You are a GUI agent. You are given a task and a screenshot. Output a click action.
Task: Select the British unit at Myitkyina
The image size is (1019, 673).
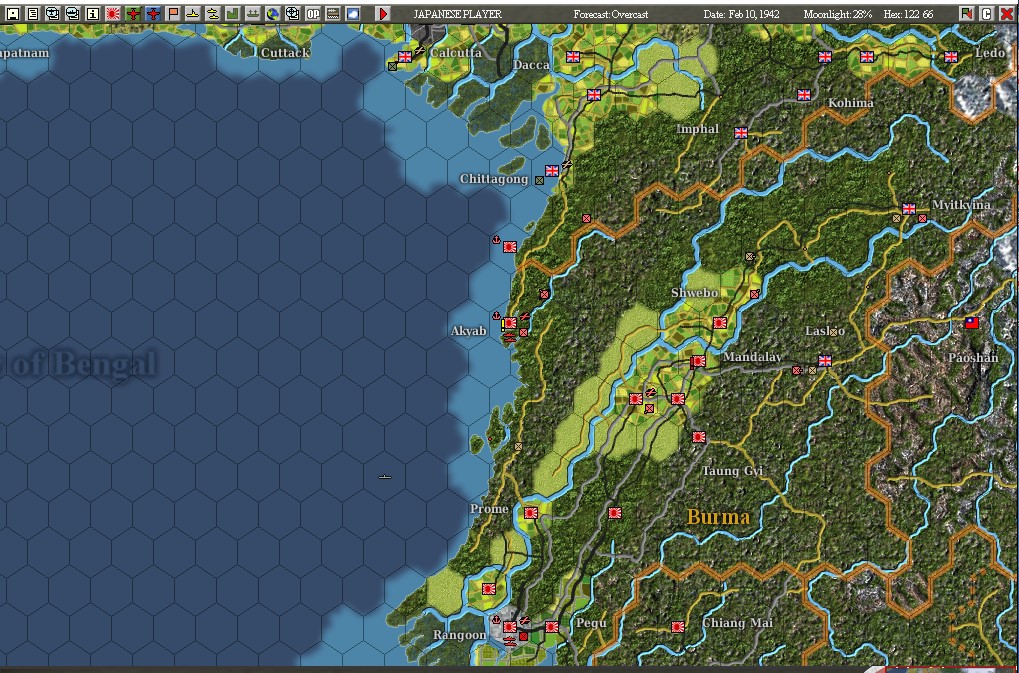pos(909,209)
